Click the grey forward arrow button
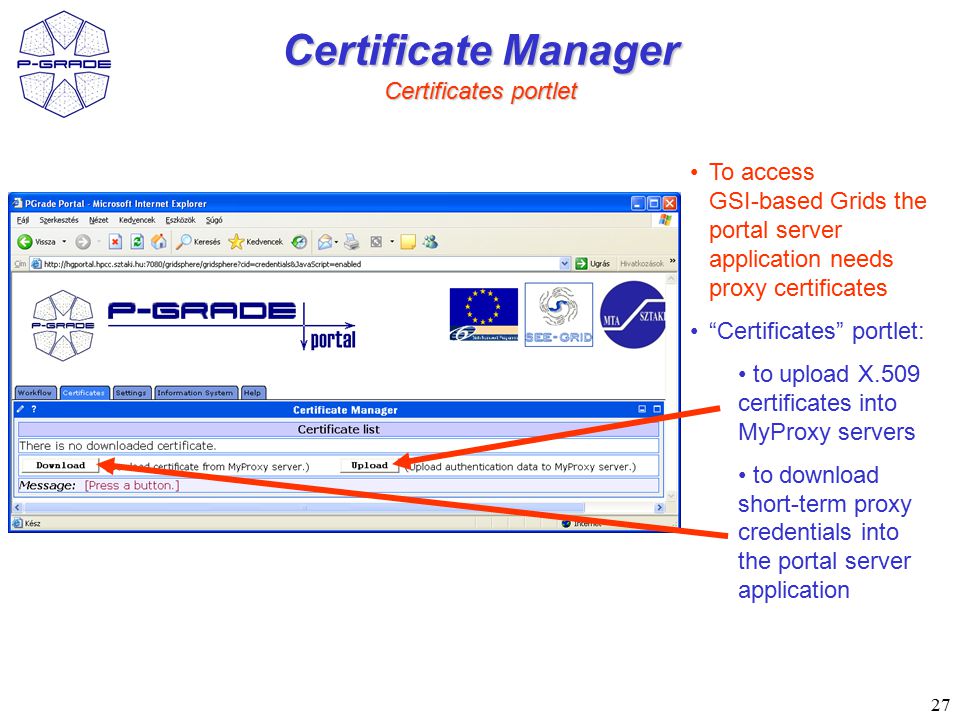This screenshot has height=720, width=960. coord(83,242)
